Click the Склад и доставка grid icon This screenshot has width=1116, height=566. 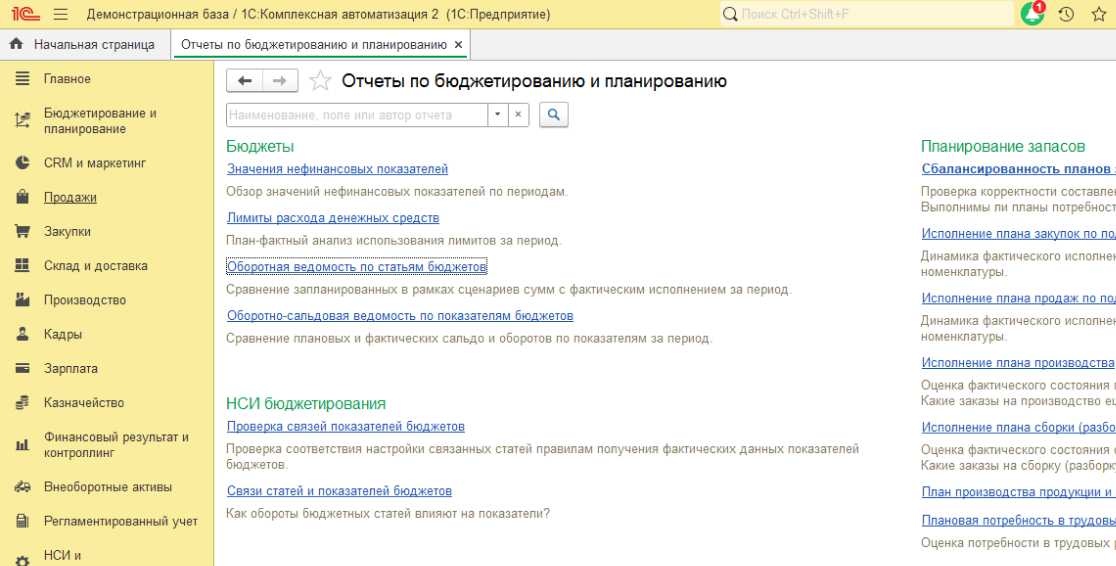(23, 266)
